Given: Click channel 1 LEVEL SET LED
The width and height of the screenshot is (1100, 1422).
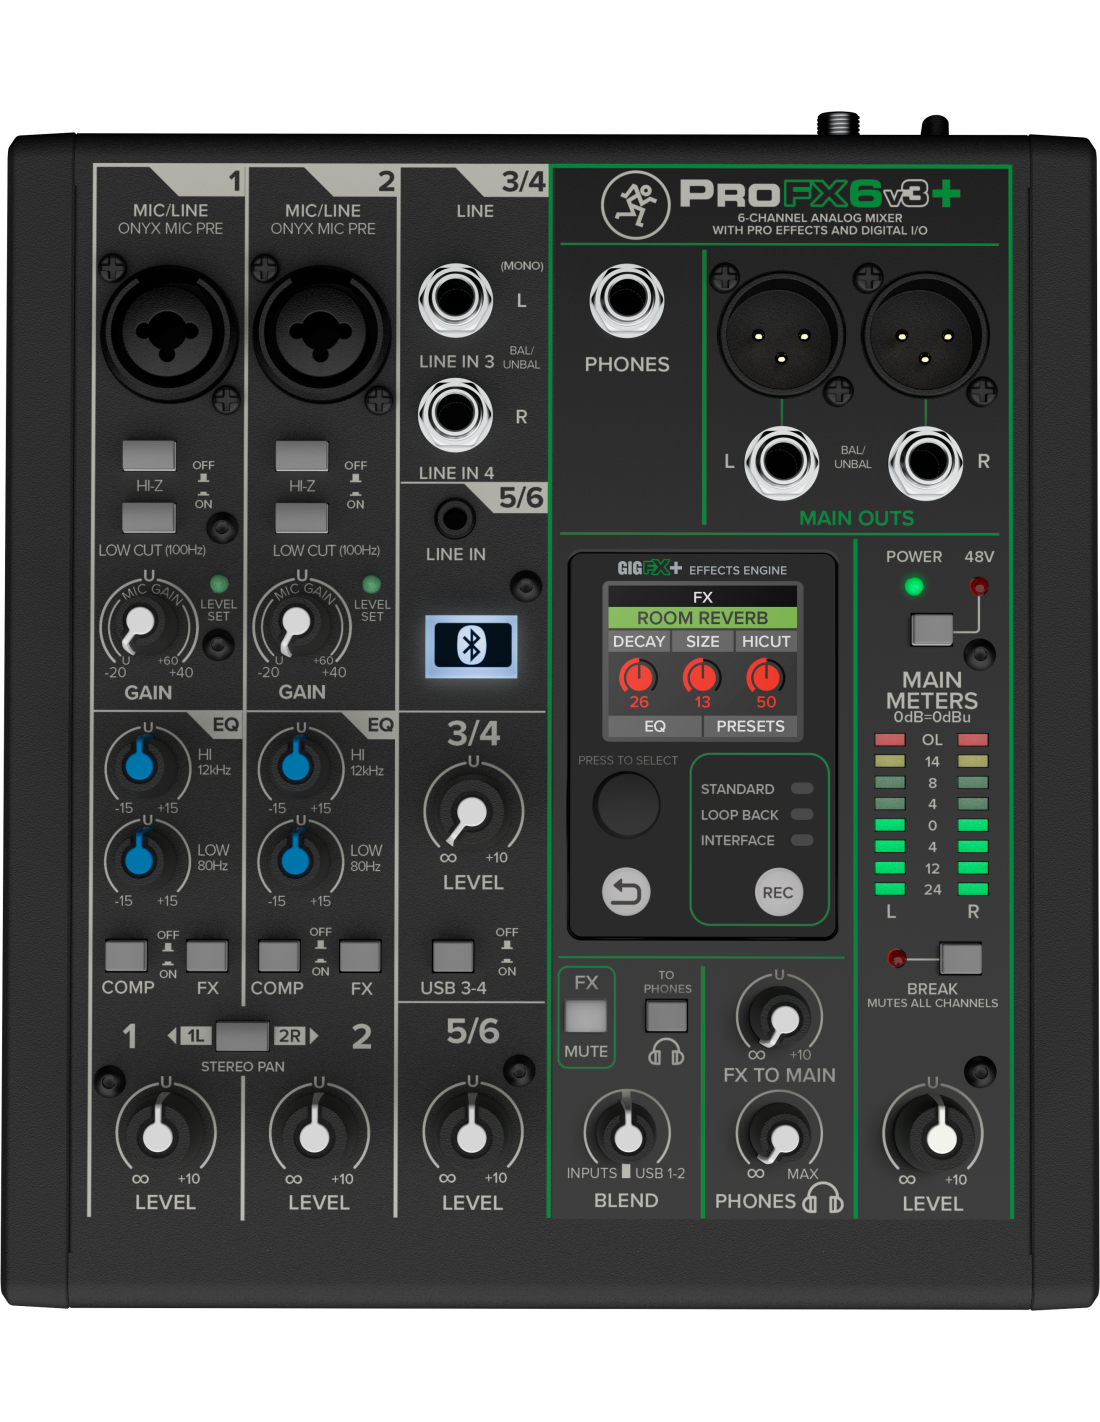Looking at the screenshot, I should click(x=218, y=584).
